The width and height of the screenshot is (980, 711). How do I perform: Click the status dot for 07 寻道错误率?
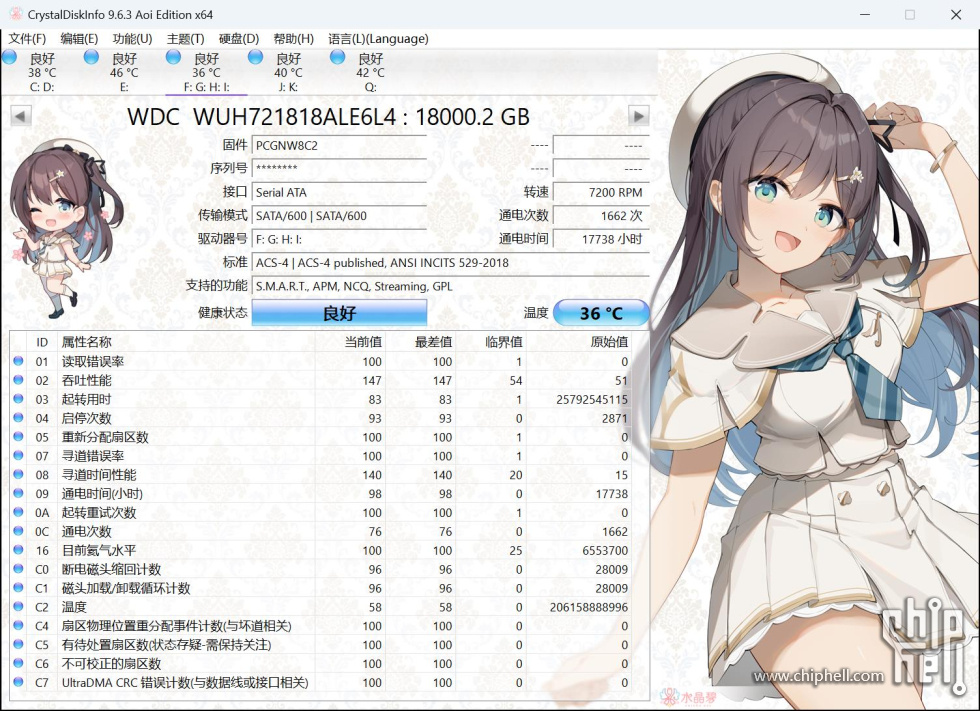click(18, 455)
